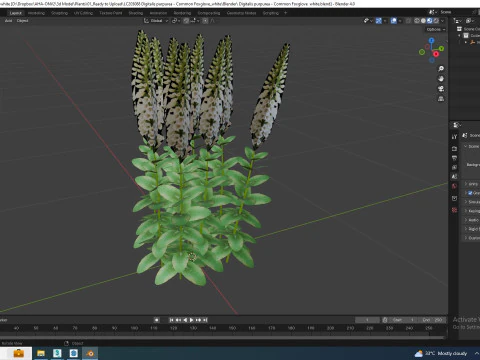This screenshot has width=480, height=360.
Task: Switch perspective/orthographic view button
Action: click(x=441, y=99)
